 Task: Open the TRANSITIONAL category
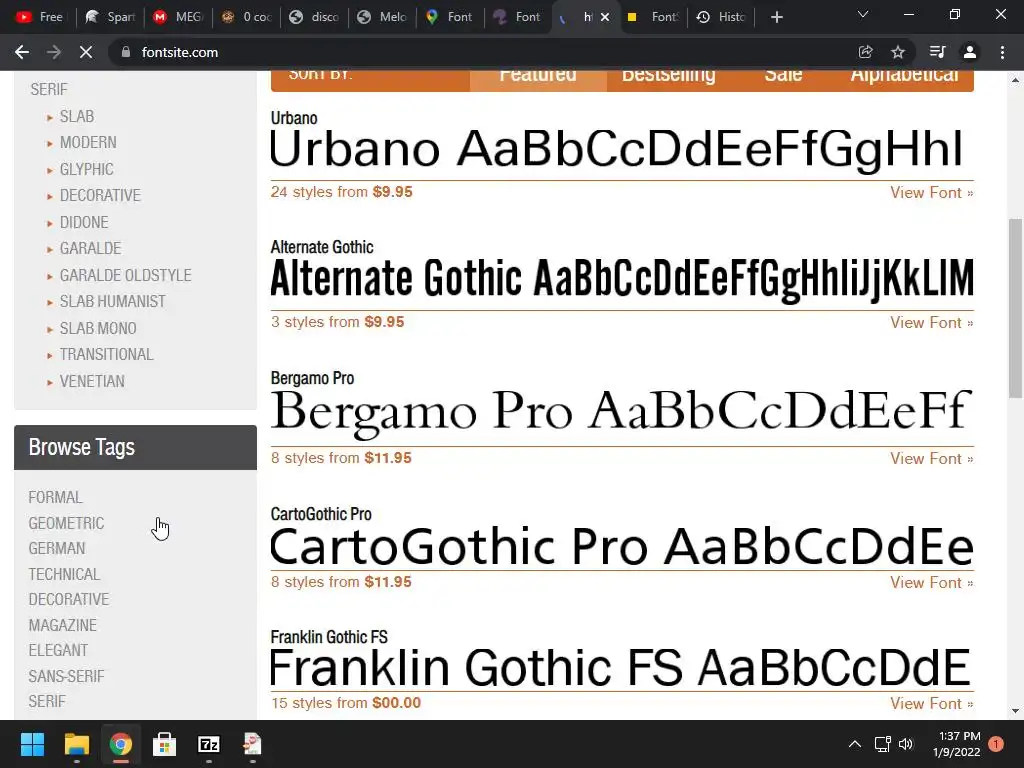(x=106, y=354)
